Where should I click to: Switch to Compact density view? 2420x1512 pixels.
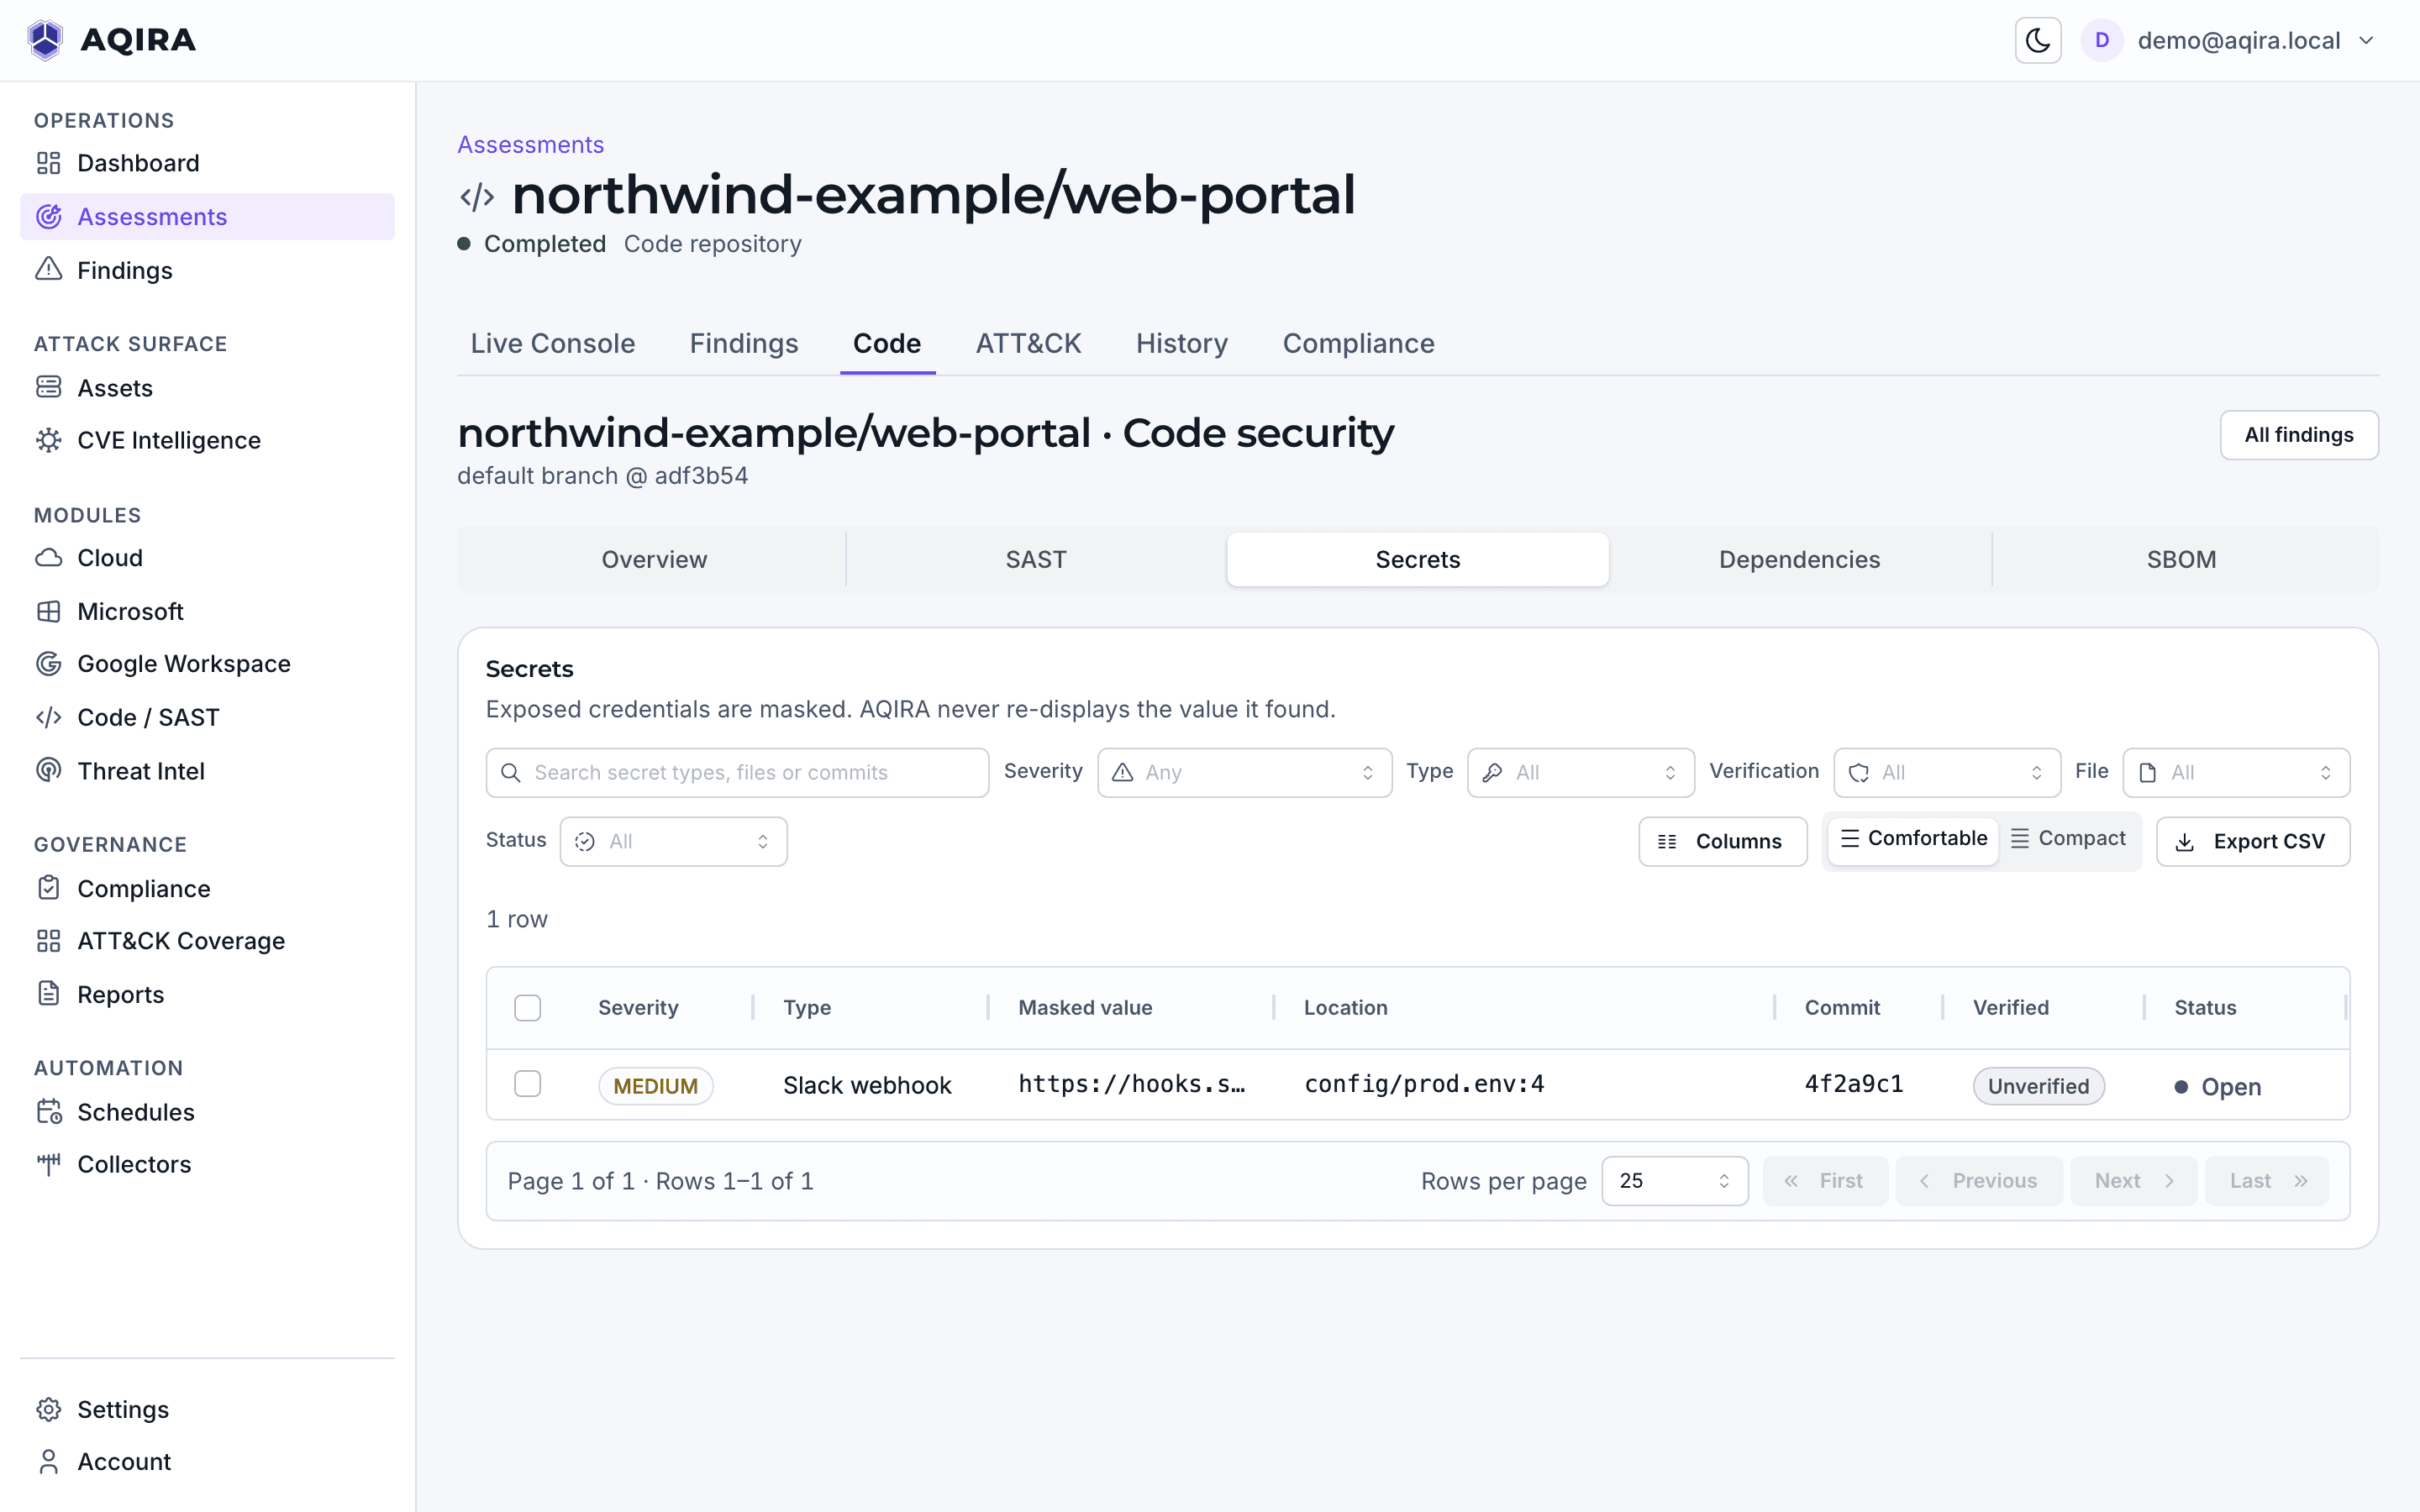(2068, 839)
